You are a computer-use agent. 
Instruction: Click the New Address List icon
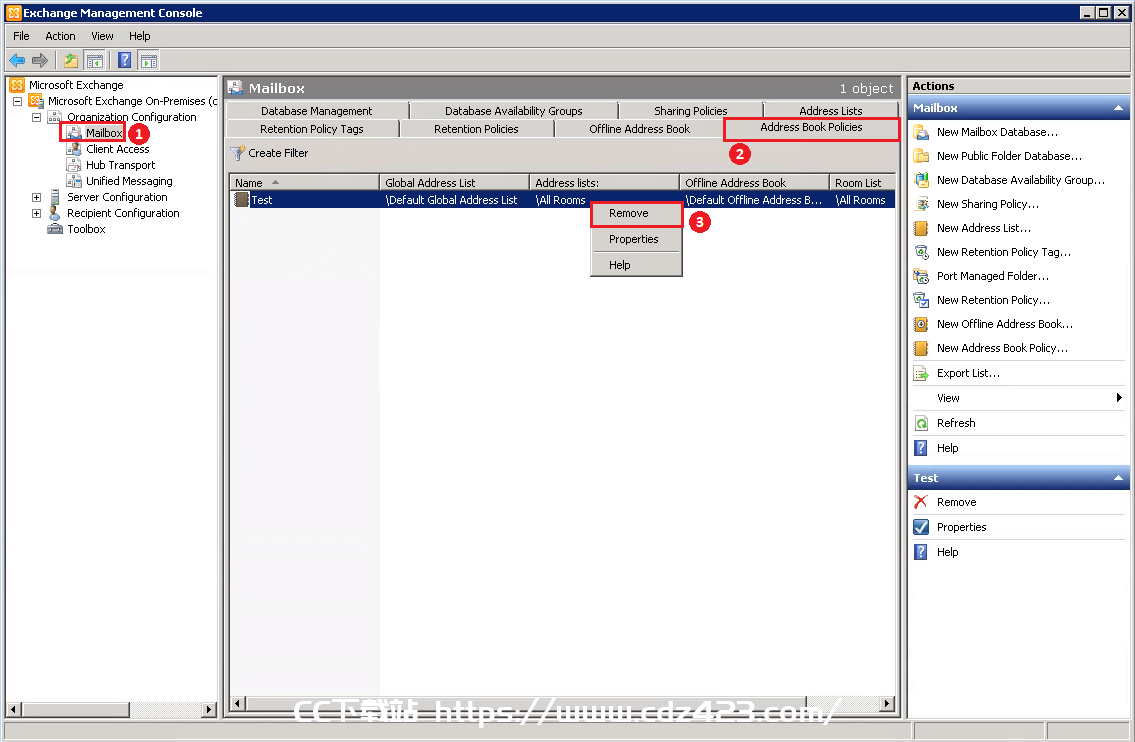click(x=921, y=228)
